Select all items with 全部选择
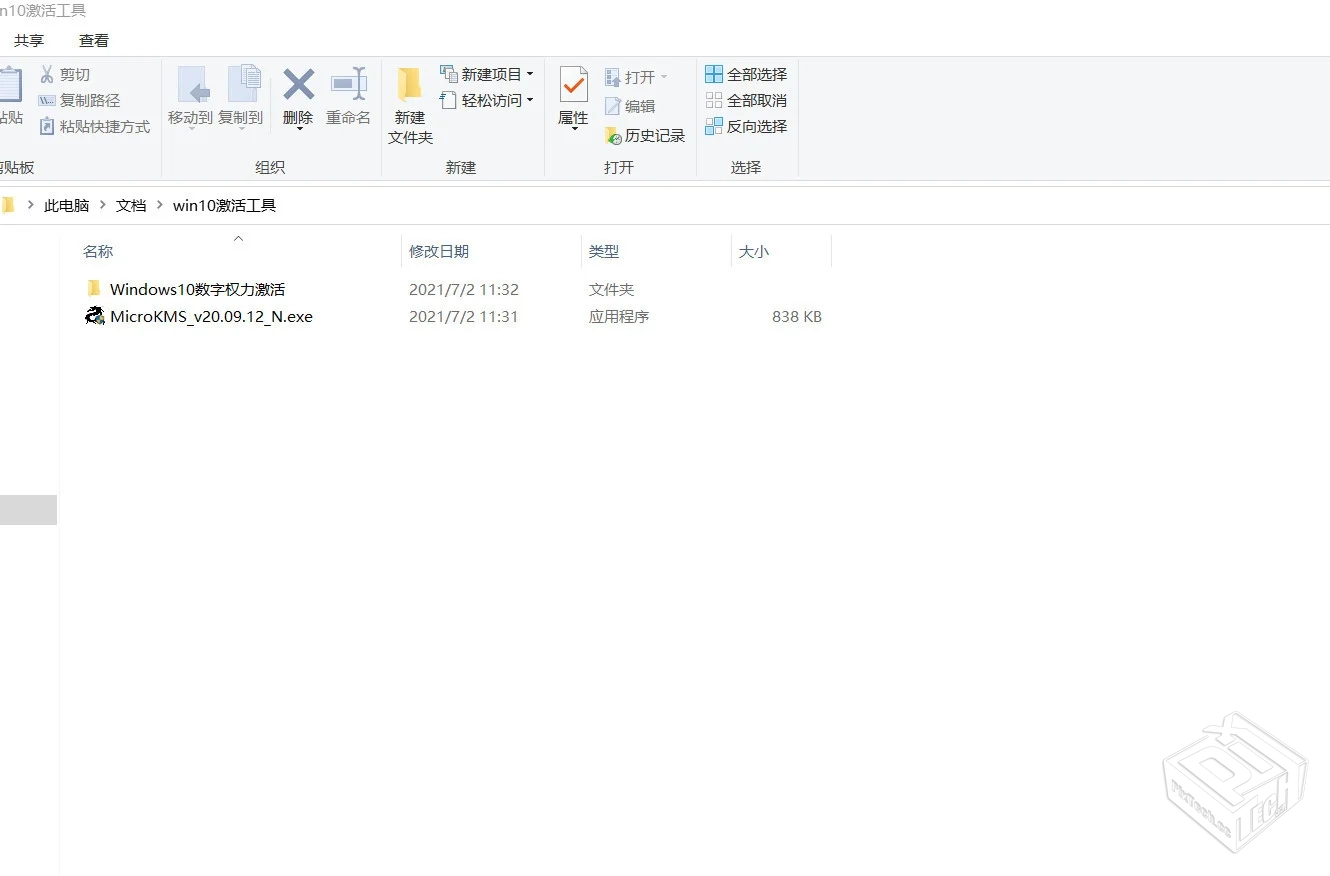 pos(747,73)
